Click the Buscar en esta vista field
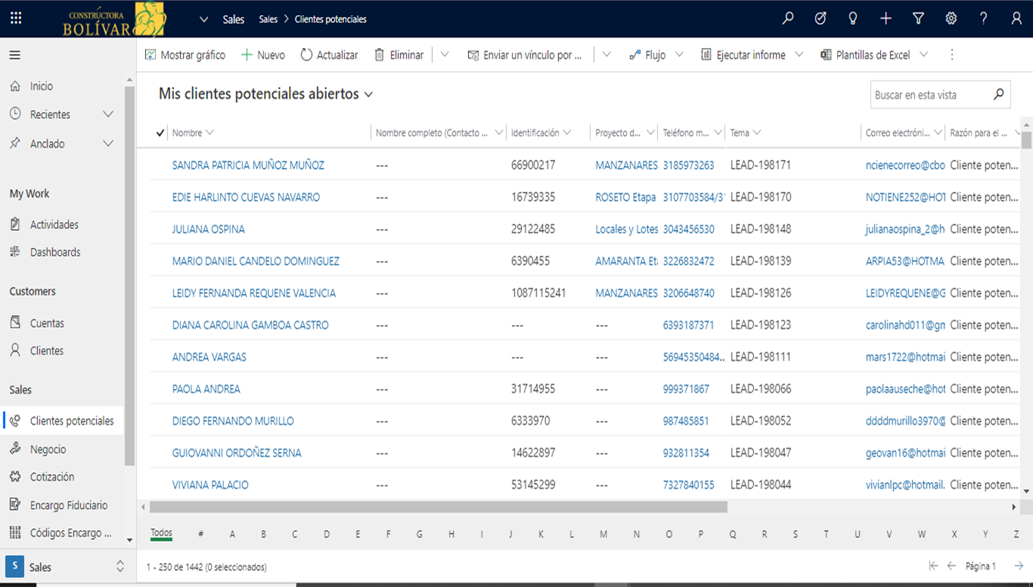Image resolution: width=1033 pixels, height=587 pixels. click(x=930, y=95)
